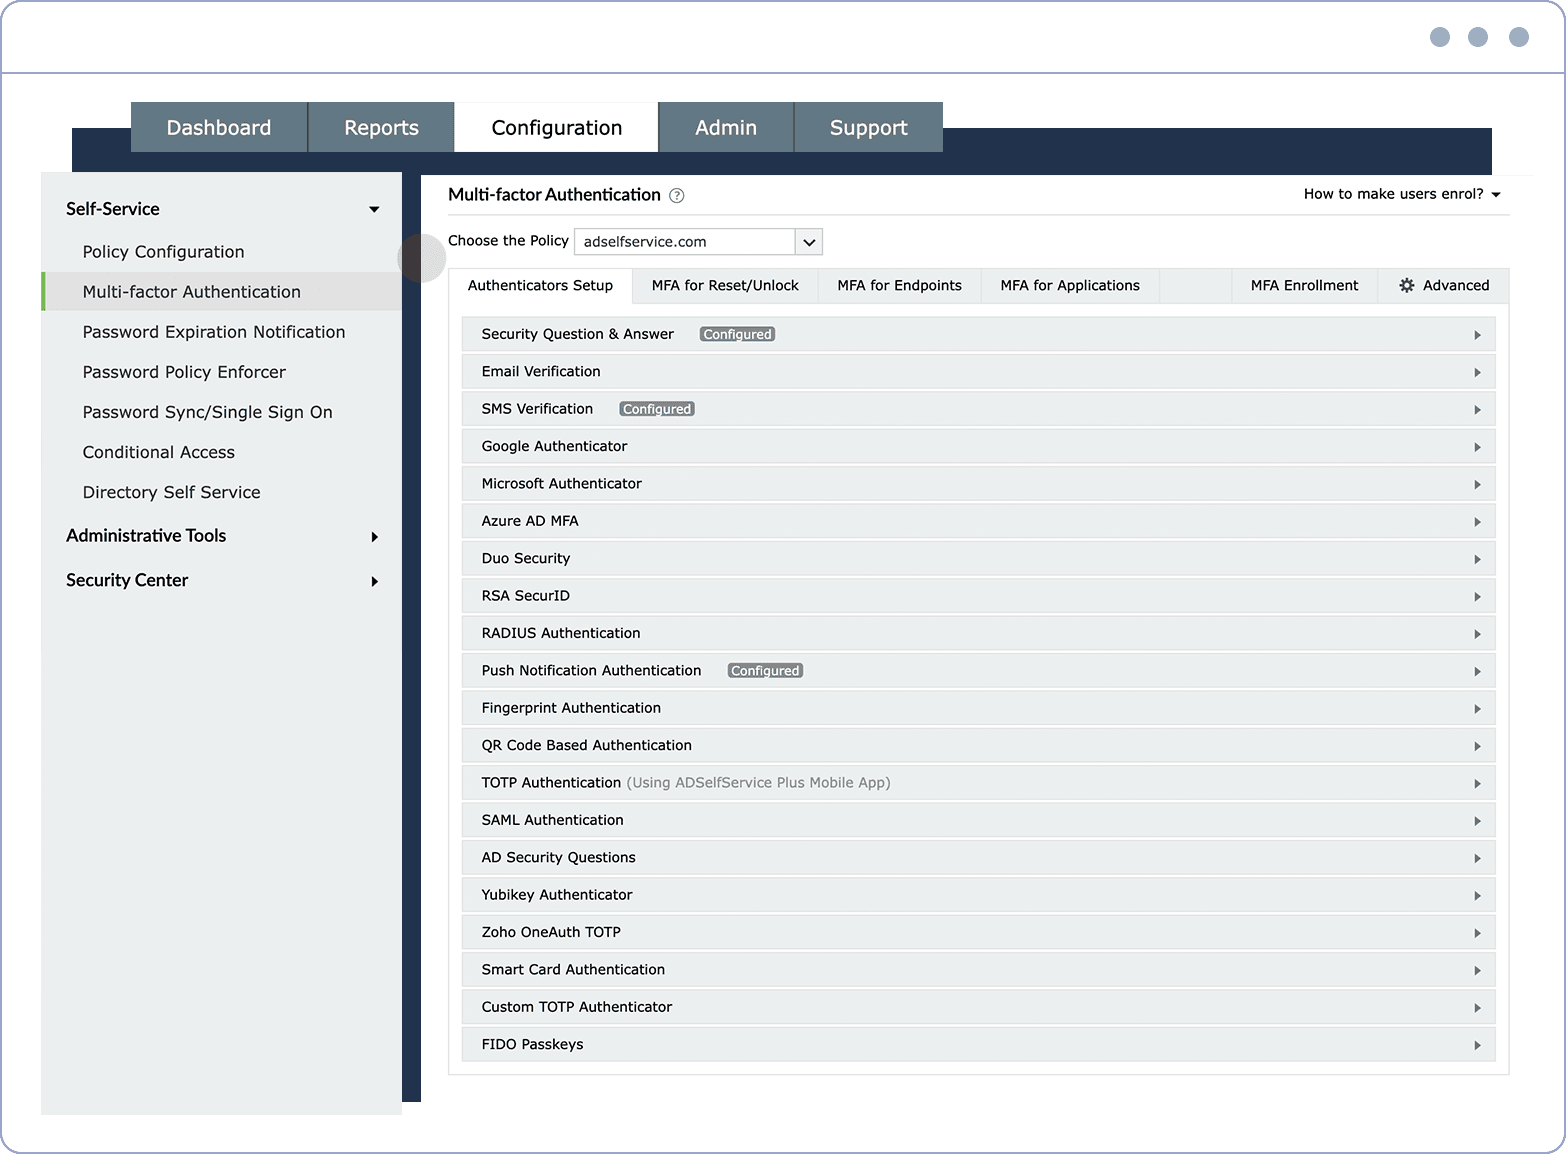Open Password Sync/Single Sign On
Viewport: 1566px width, 1154px height.
208,412
